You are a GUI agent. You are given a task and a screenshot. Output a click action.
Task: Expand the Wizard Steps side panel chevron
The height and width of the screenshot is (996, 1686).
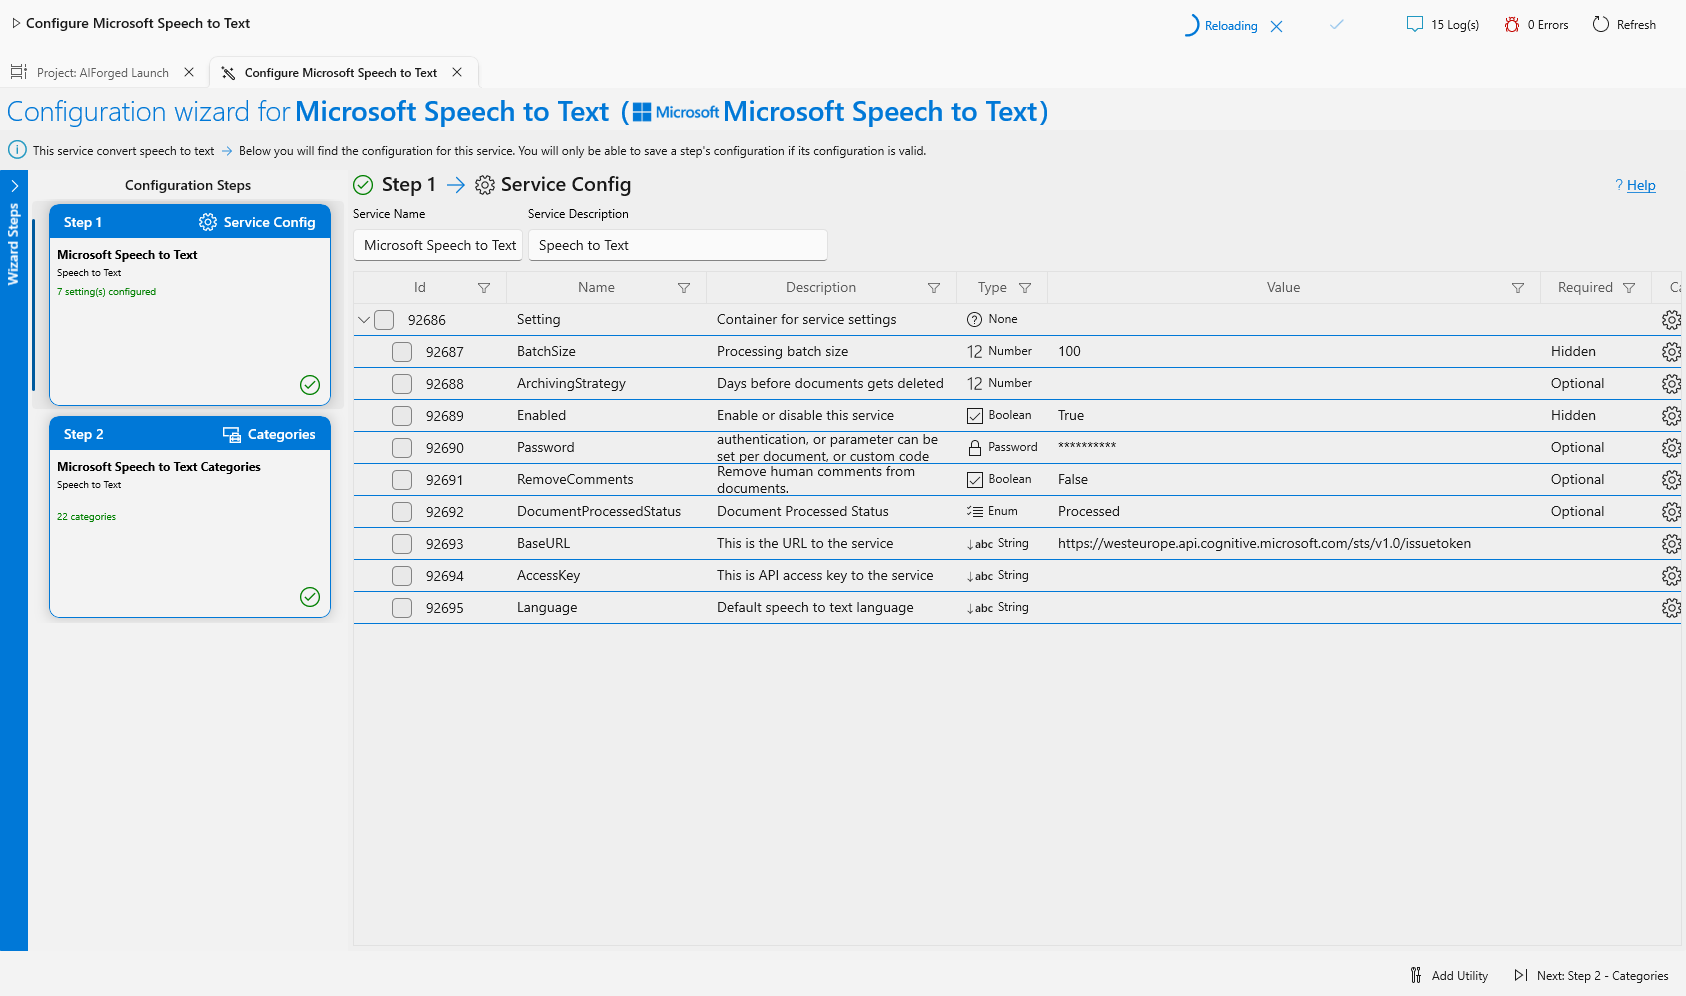click(14, 186)
